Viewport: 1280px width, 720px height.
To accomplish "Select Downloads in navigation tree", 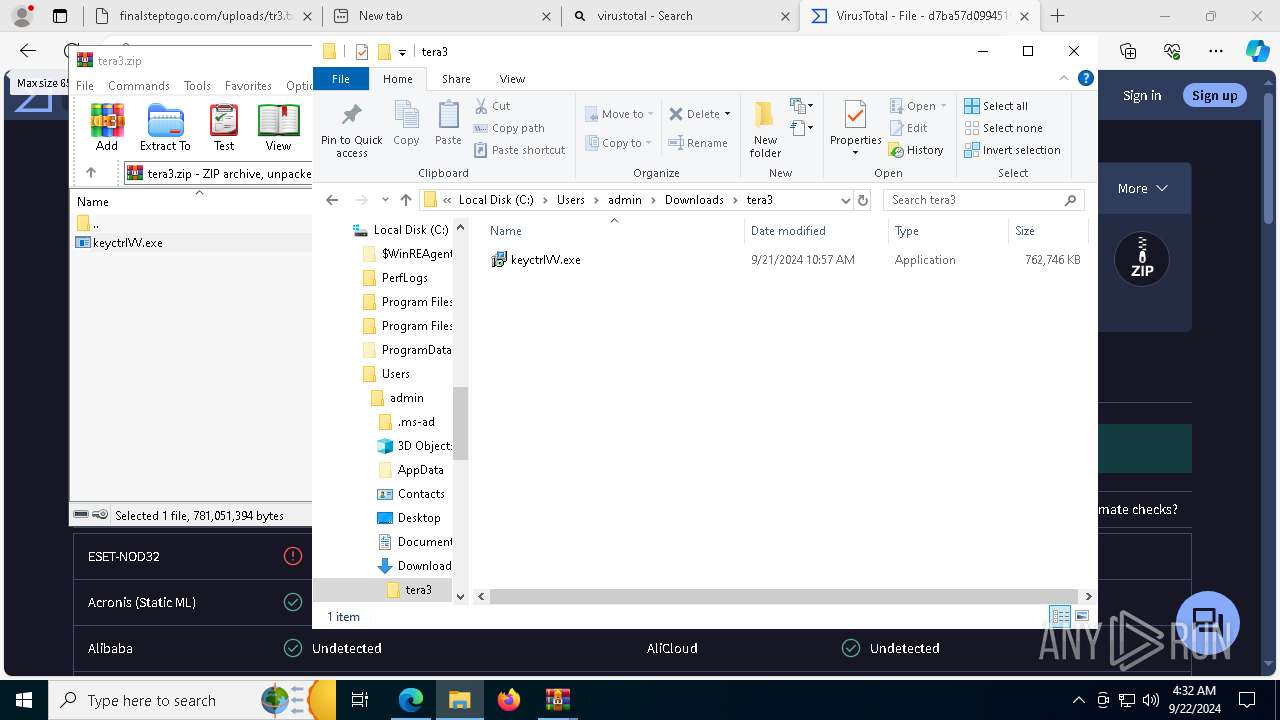I will click(414, 566).
